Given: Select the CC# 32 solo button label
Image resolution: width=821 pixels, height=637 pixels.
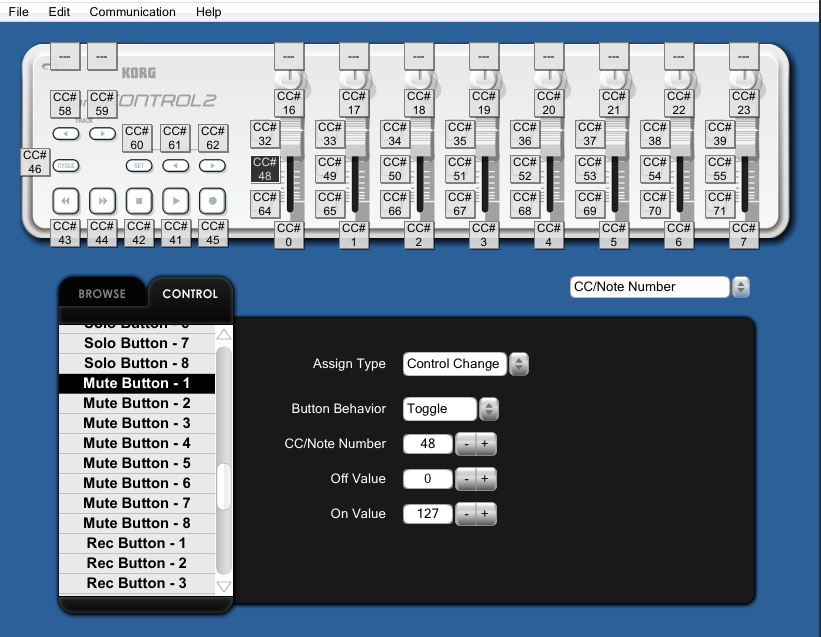Looking at the screenshot, I should click(265, 134).
